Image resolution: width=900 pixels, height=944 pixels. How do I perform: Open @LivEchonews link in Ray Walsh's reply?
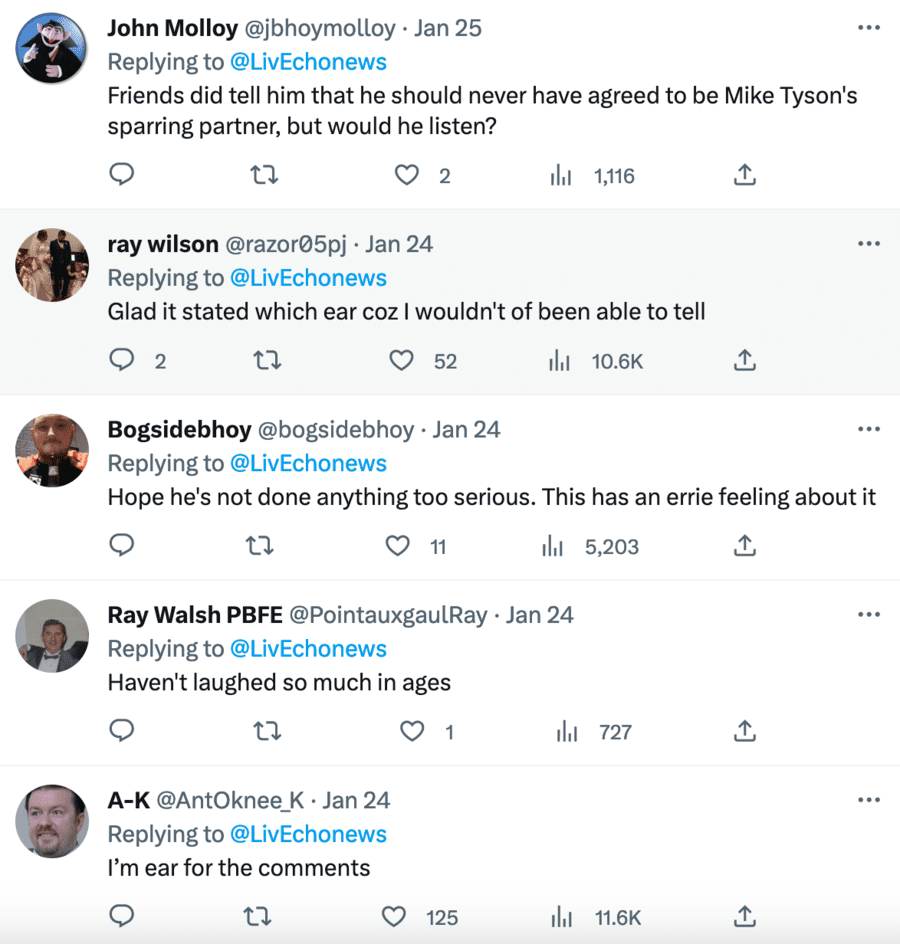[x=308, y=649]
